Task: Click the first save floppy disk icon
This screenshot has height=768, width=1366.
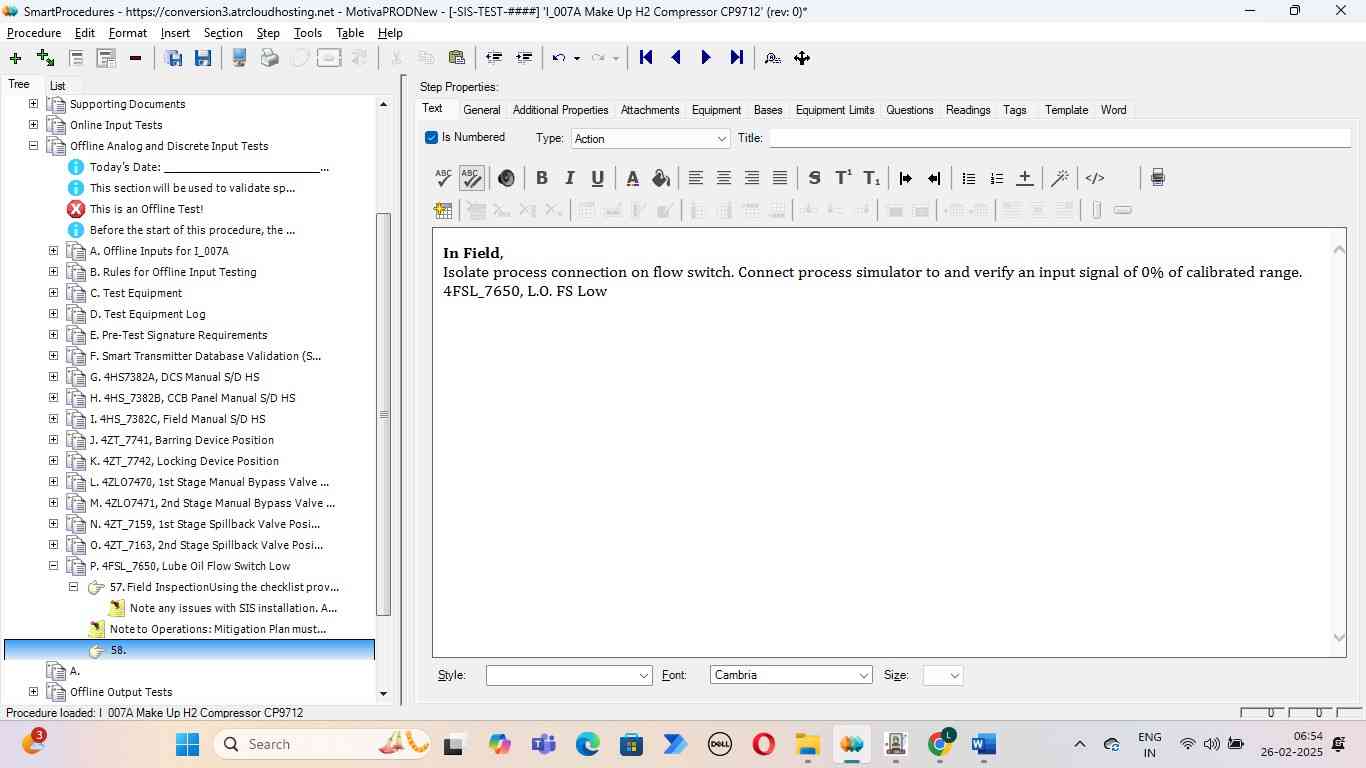Action: click(173, 58)
